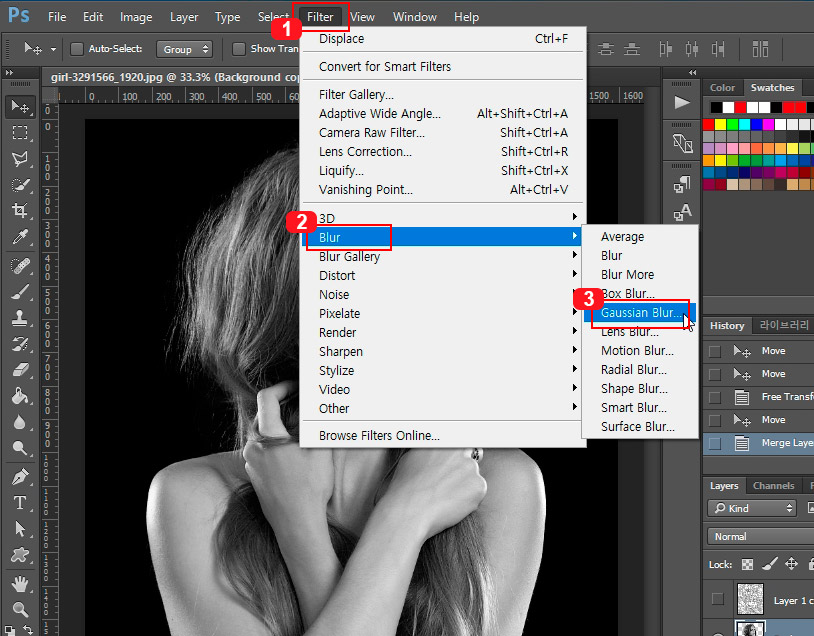This screenshot has width=814, height=636.
Task: Open the File menu
Action: pyautogui.click(x=57, y=17)
